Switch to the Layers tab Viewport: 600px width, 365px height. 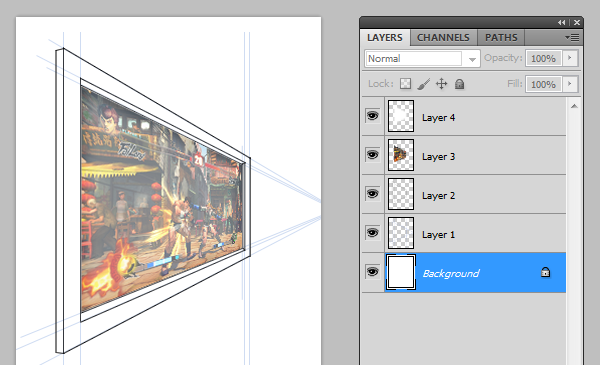pyautogui.click(x=385, y=37)
